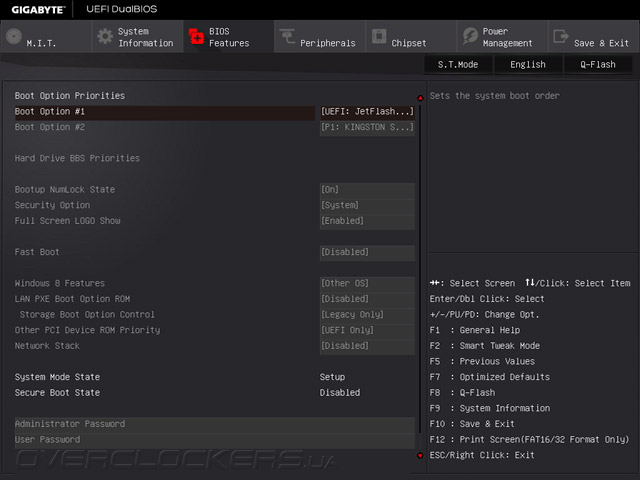Click the red scroll-down arrow
The width and height of the screenshot is (640, 480).
pyautogui.click(x=420, y=455)
